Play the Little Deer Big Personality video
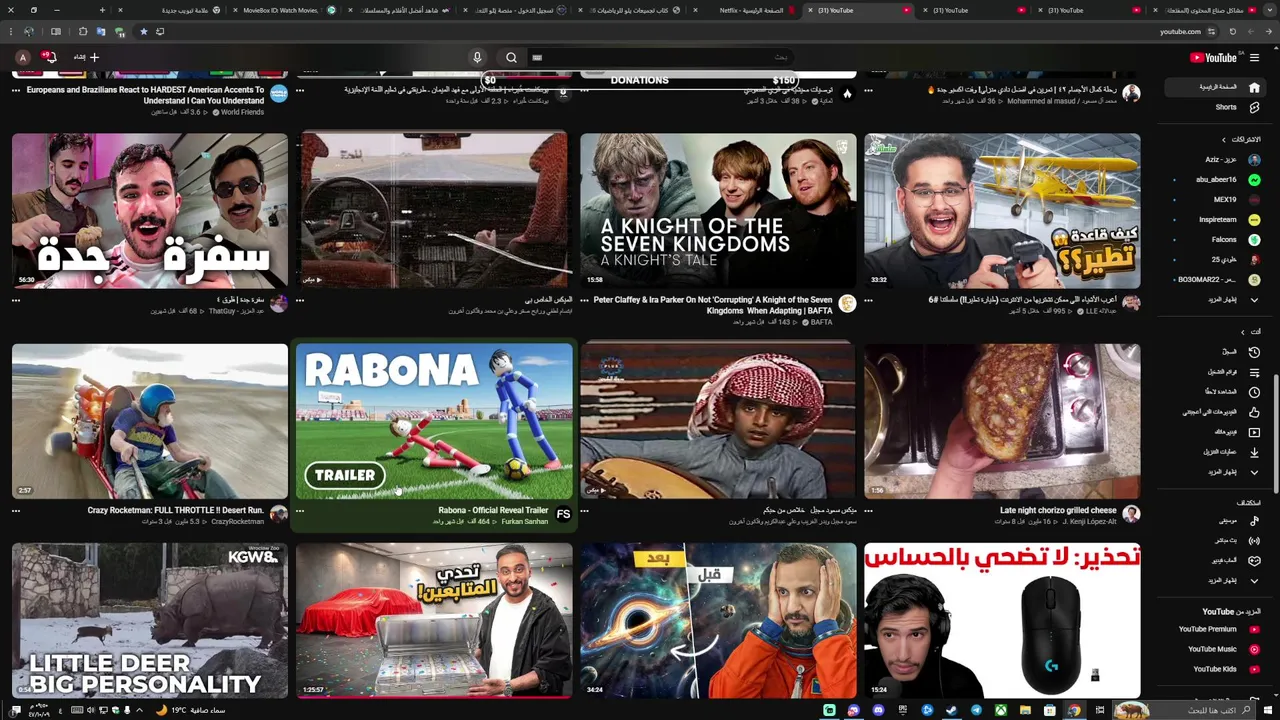Image resolution: width=1280 pixels, height=720 pixels. (150, 620)
